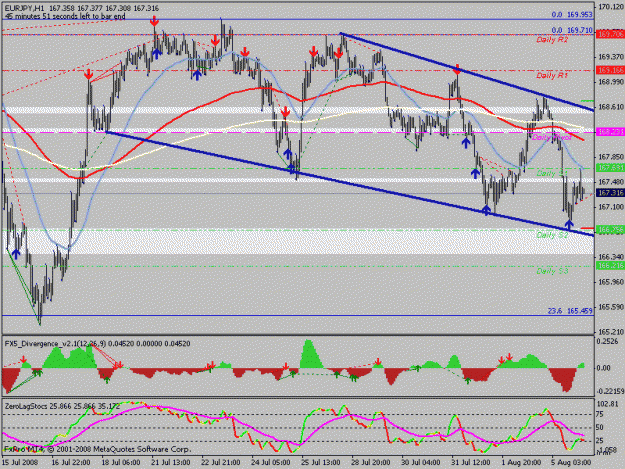625x469 pixels.
Task: Select the '24 Jul 05:00' time label
Action: 271,463
